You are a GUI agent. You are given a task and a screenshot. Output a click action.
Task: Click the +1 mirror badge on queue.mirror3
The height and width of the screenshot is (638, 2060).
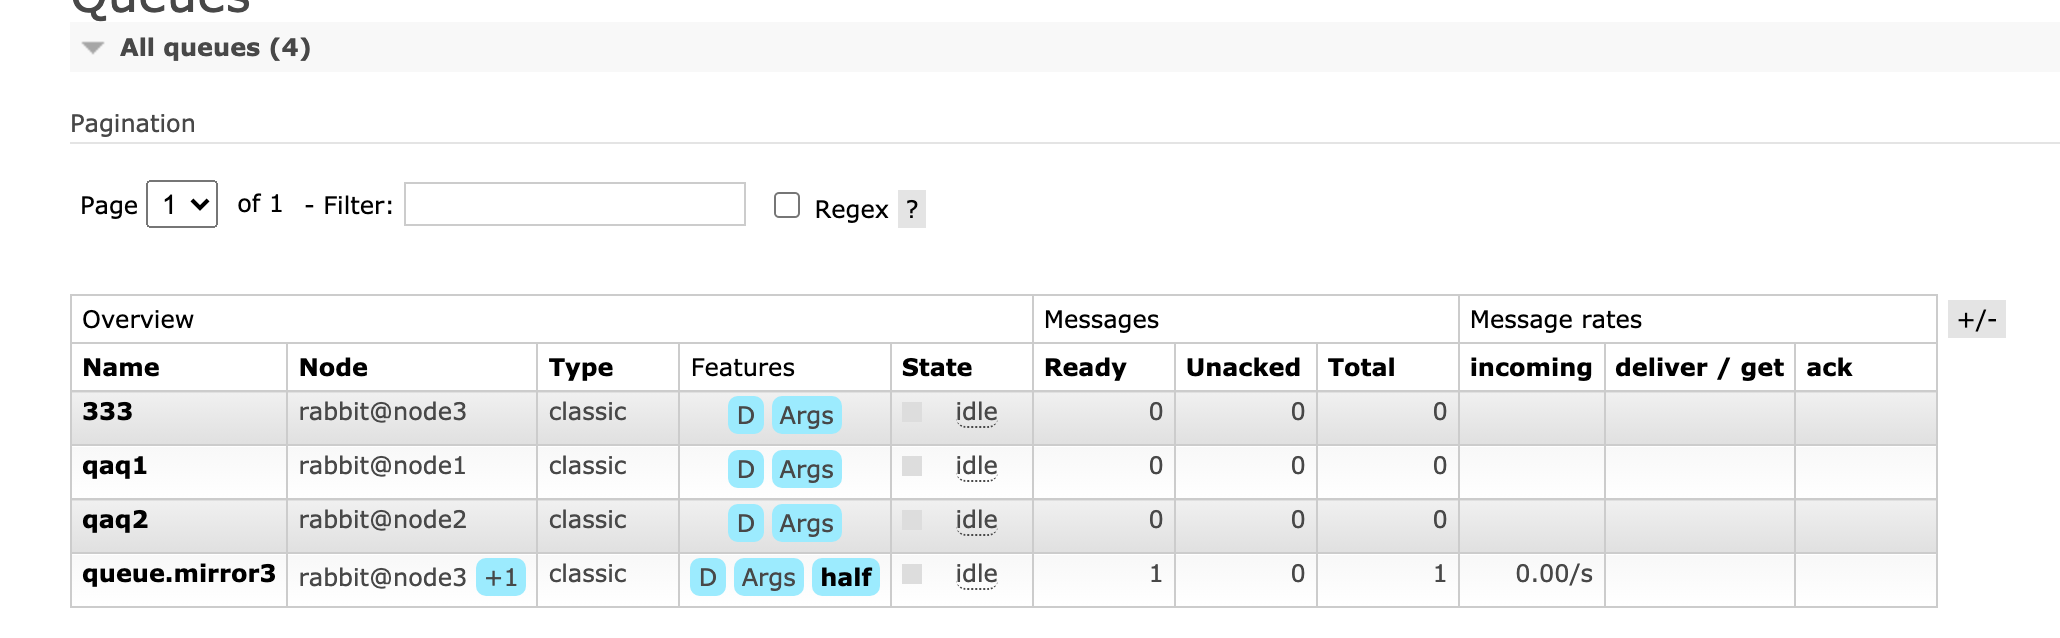[x=501, y=577]
